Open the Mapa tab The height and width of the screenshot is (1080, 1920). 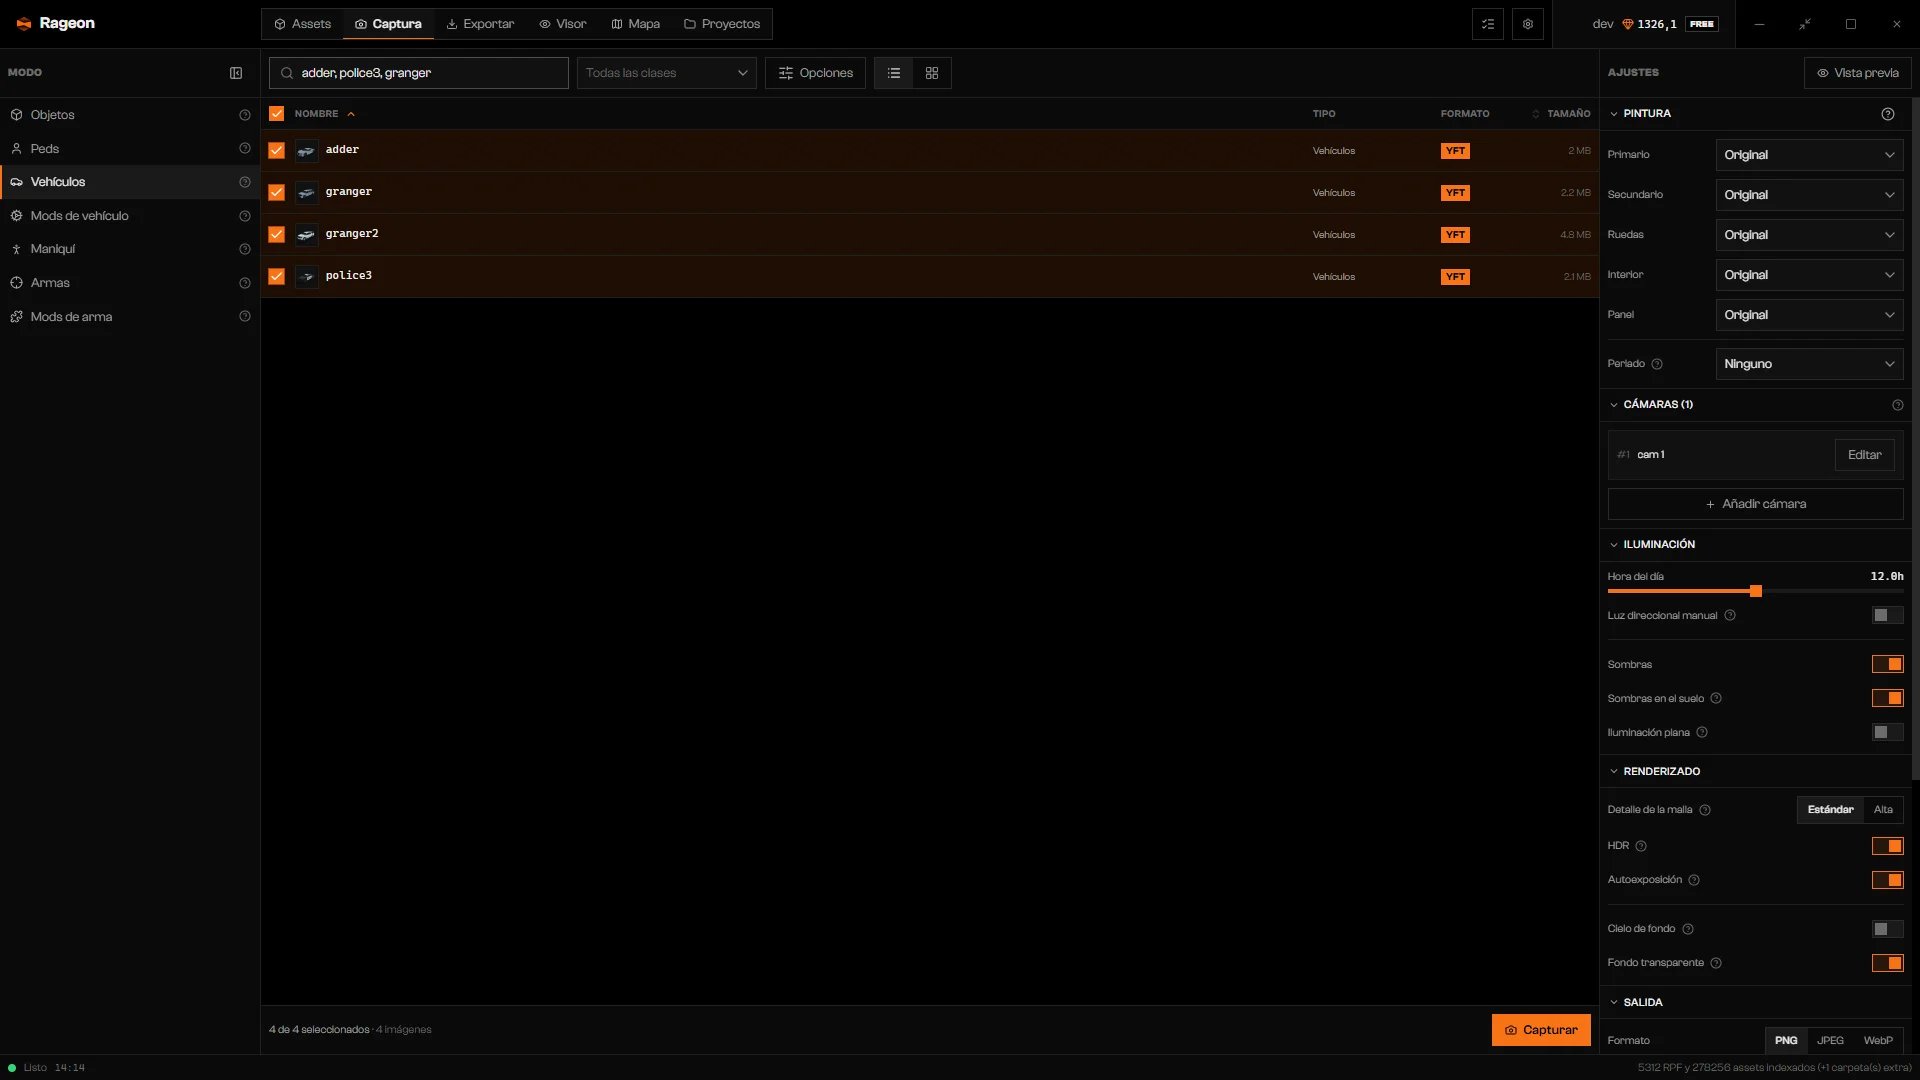tap(636, 24)
